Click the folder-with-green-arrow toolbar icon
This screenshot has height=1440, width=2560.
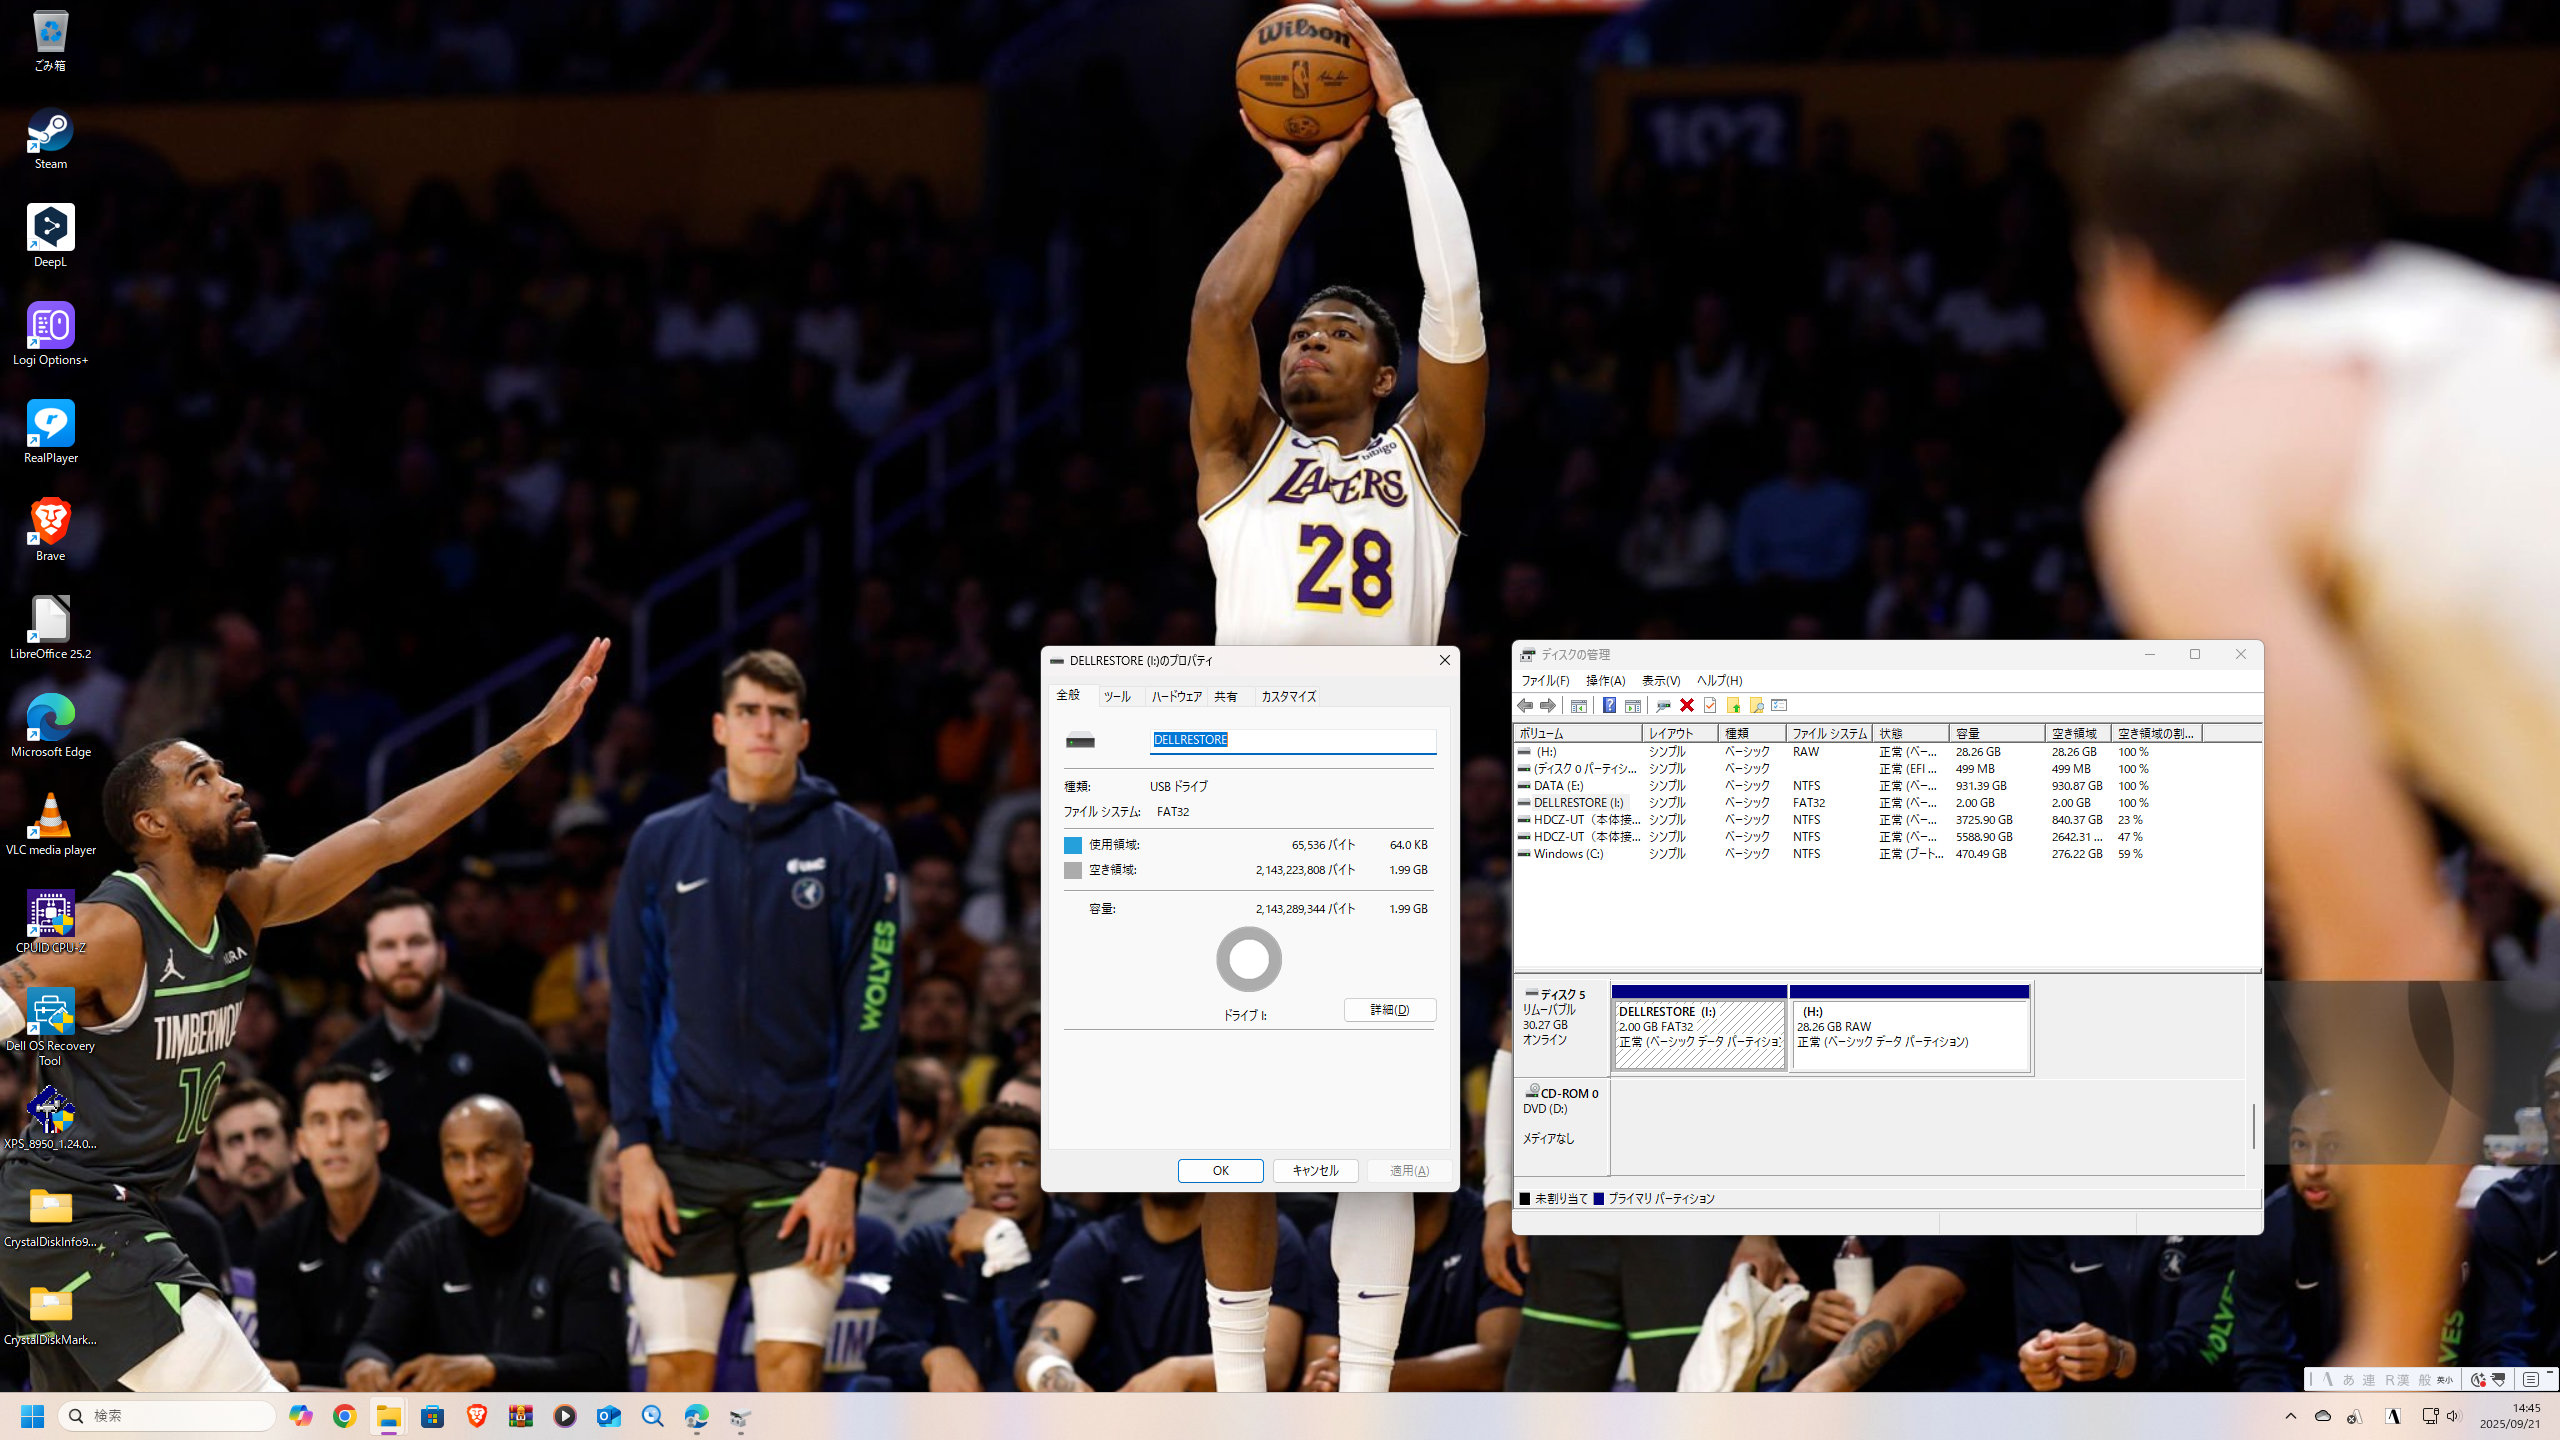click(x=1734, y=705)
